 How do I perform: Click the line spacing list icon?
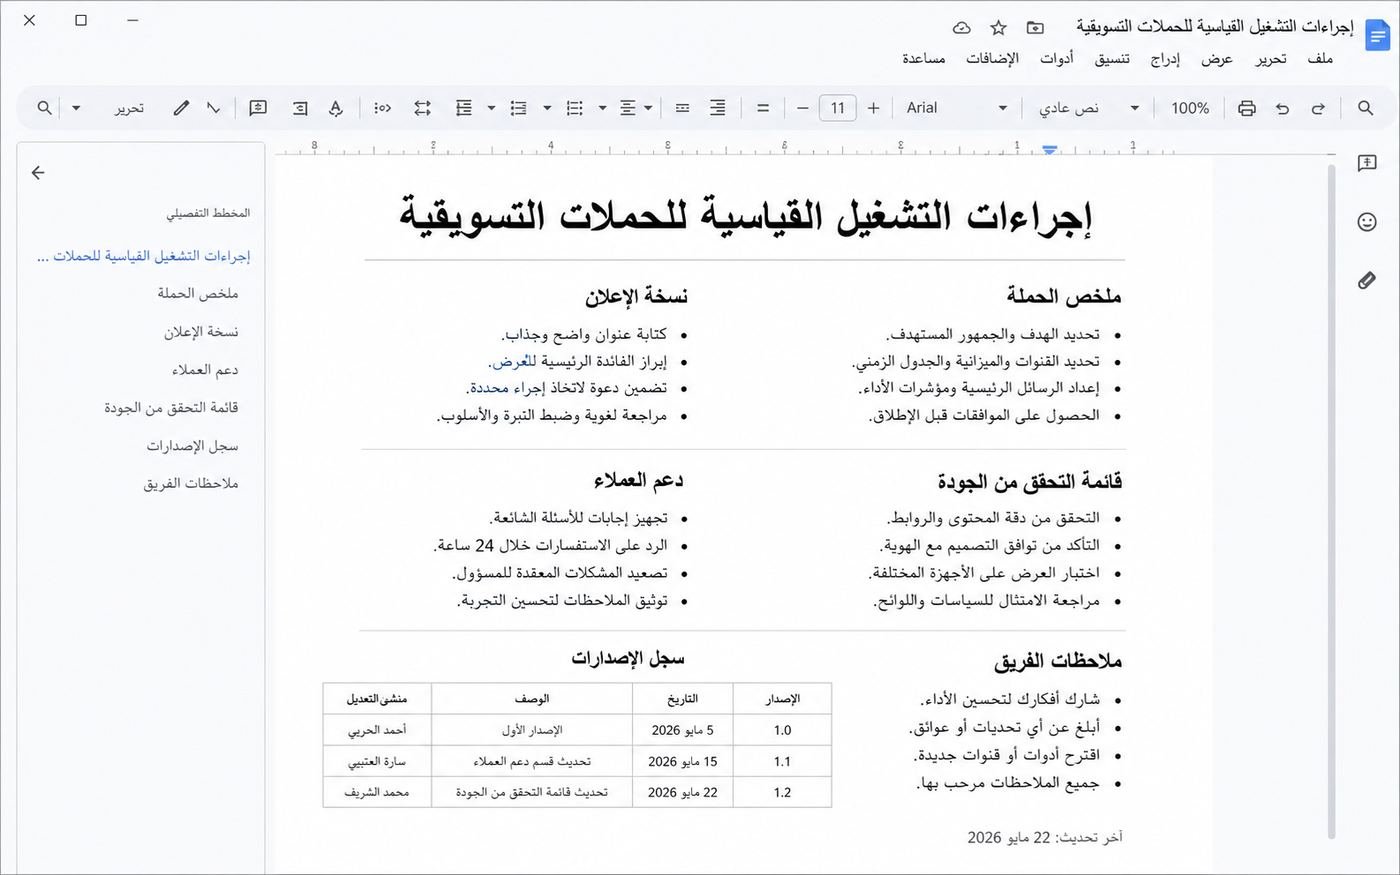[463, 108]
